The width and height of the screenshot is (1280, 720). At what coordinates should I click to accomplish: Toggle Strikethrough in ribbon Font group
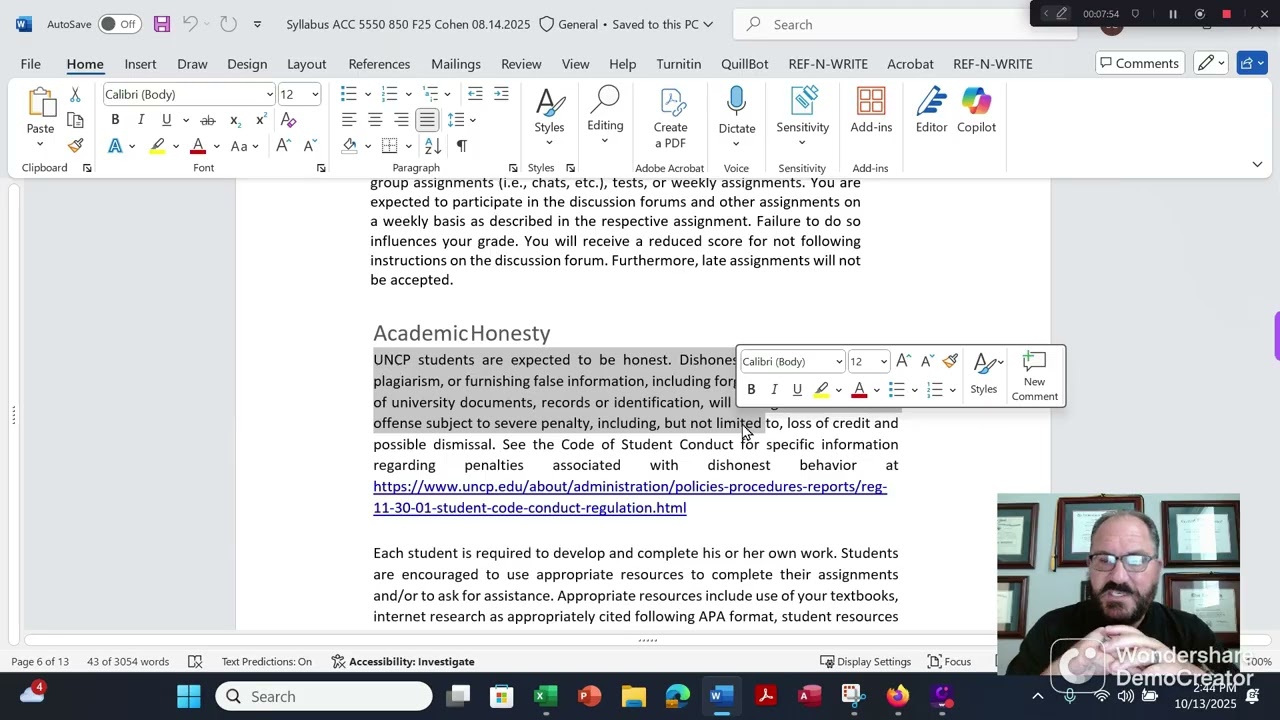coord(208,120)
